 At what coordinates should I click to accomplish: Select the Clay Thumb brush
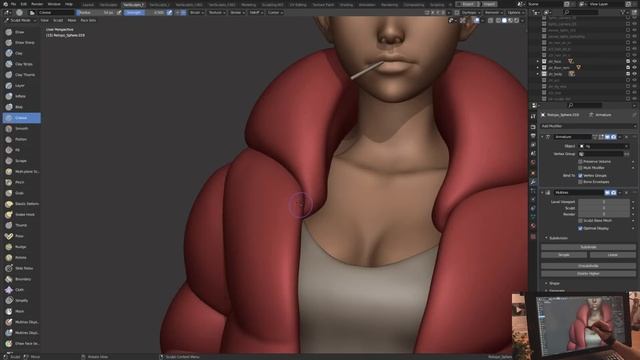[21, 75]
